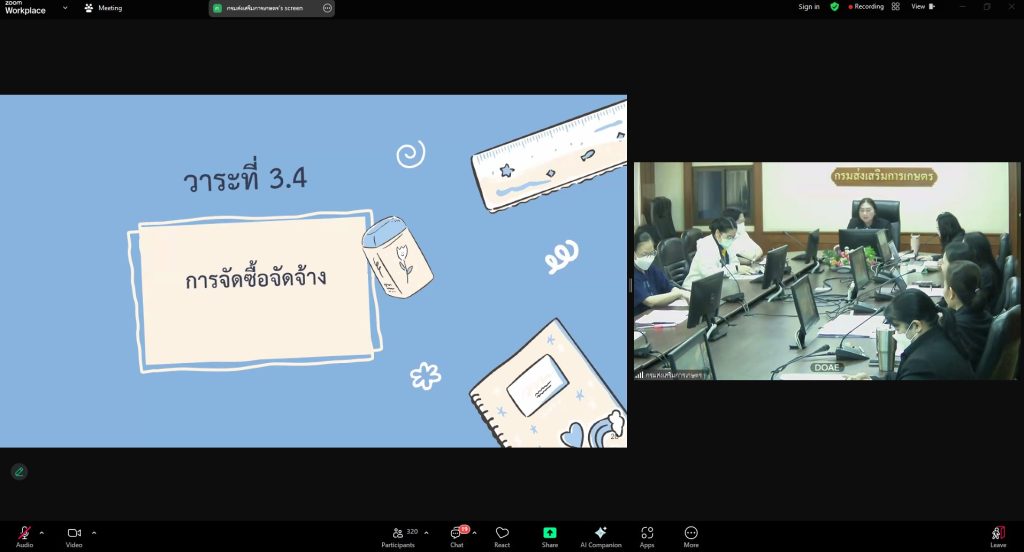Open the Meeting tab at top
The width and height of the screenshot is (1024, 552).
click(x=103, y=8)
